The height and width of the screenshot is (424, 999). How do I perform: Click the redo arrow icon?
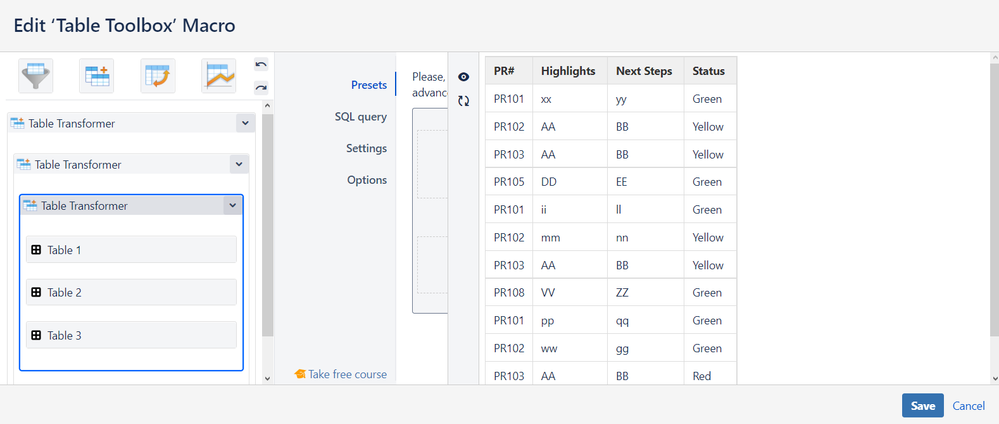pyautogui.click(x=261, y=88)
